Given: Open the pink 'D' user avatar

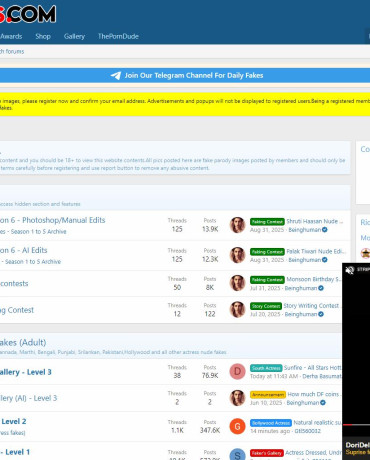Looking at the screenshot, I should (x=237, y=372).
